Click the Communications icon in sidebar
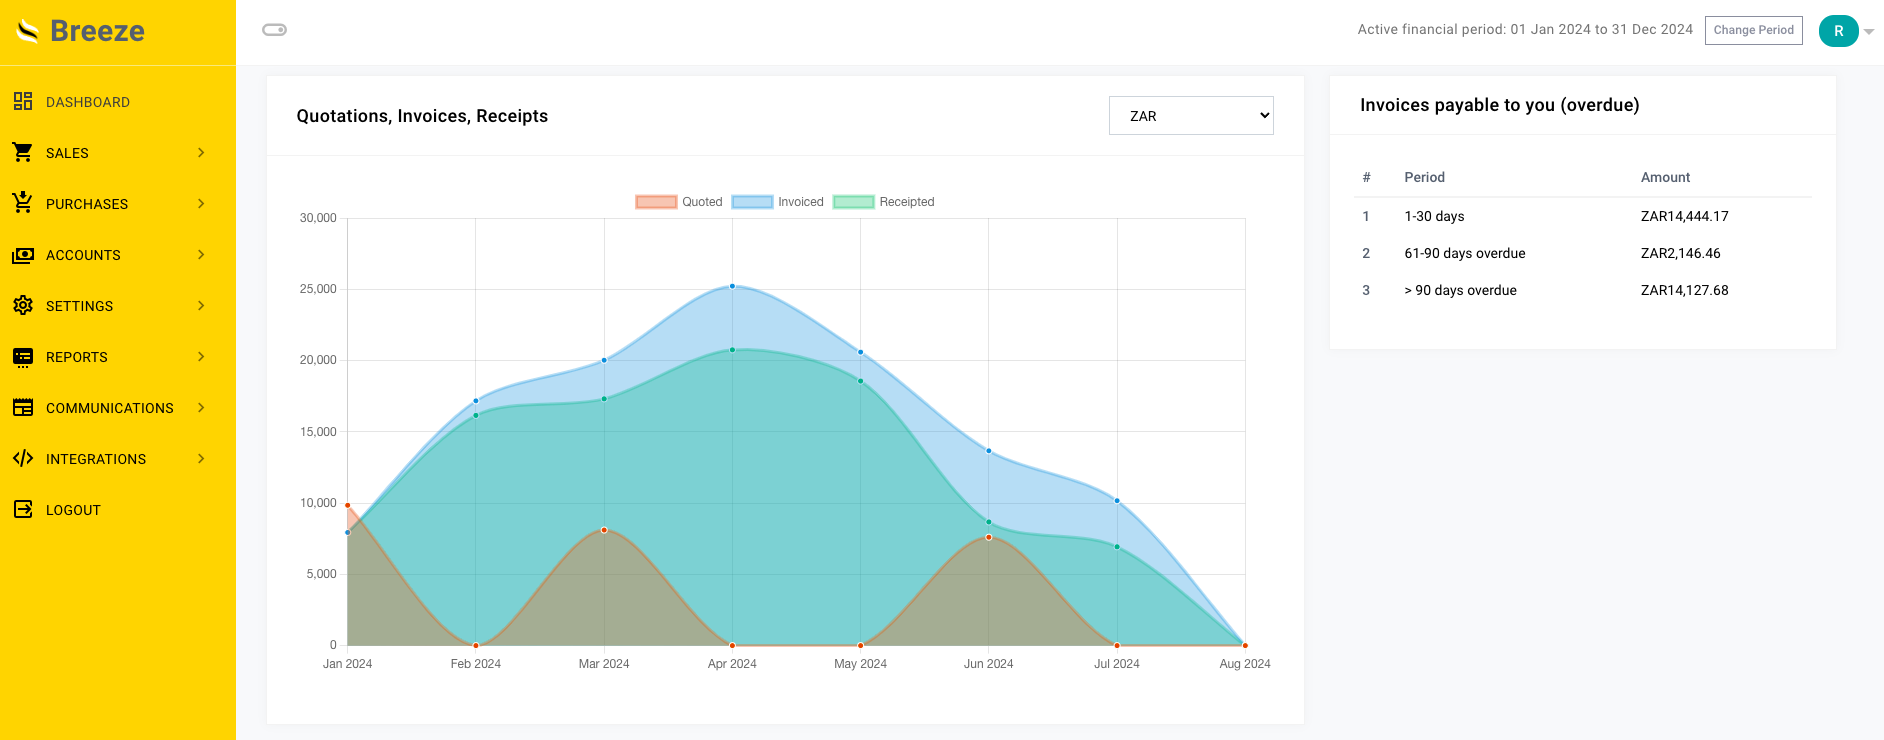Screen dimensions: 1884x740 tap(23, 408)
